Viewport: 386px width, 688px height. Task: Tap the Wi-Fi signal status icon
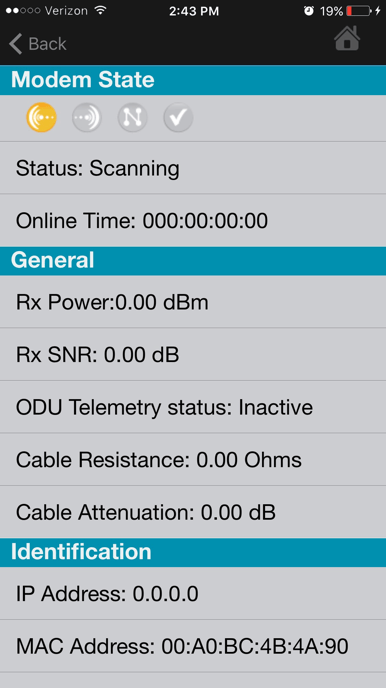click(101, 11)
